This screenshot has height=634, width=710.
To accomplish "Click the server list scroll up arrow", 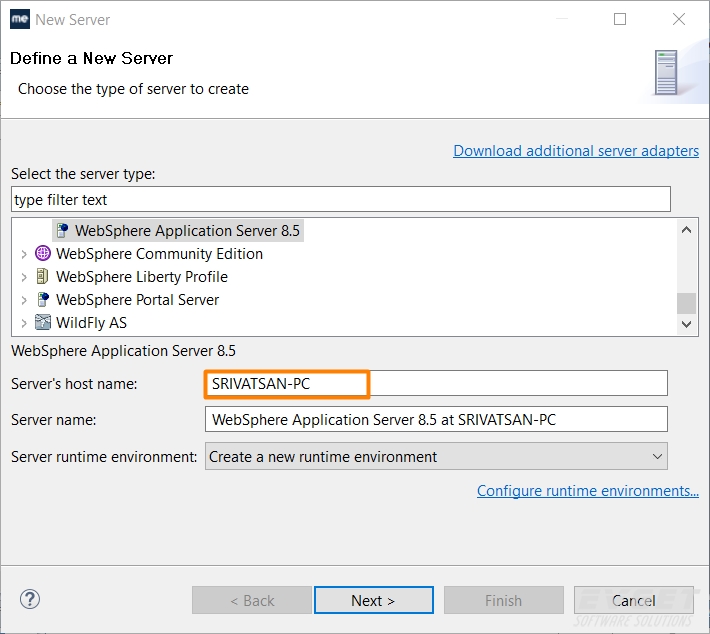I will [686, 230].
